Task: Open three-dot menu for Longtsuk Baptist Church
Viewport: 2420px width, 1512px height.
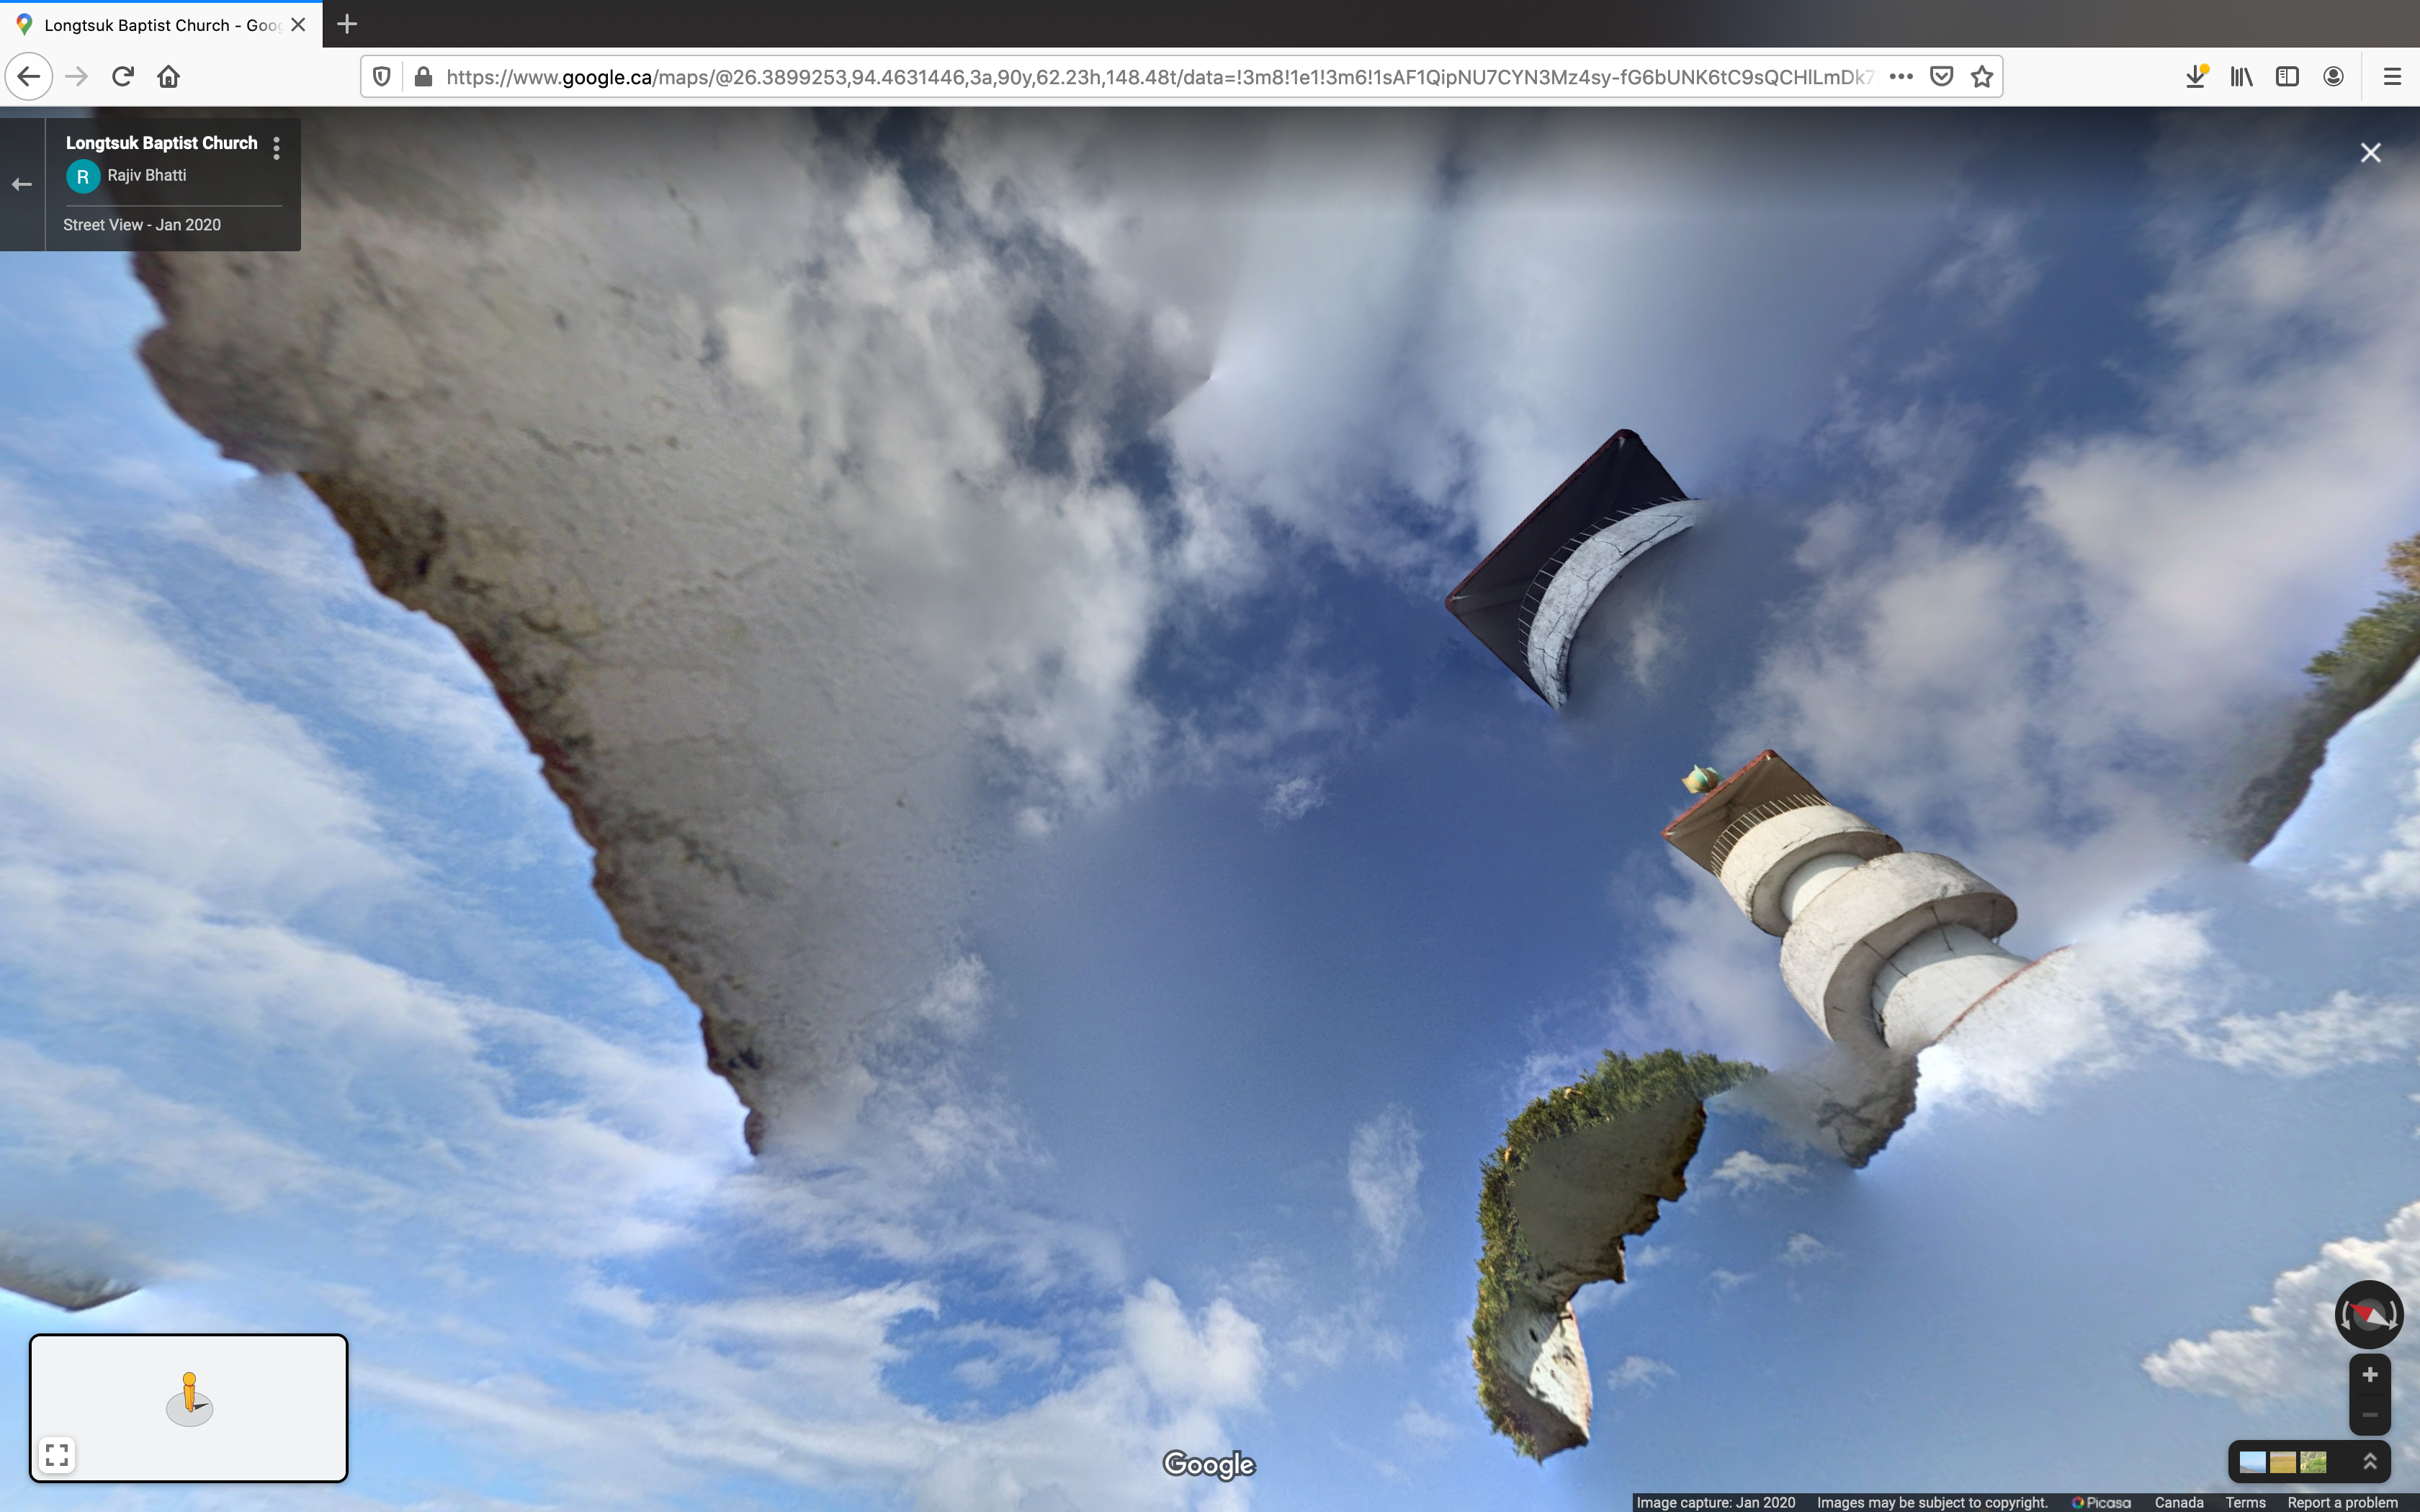Action: click(277, 148)
